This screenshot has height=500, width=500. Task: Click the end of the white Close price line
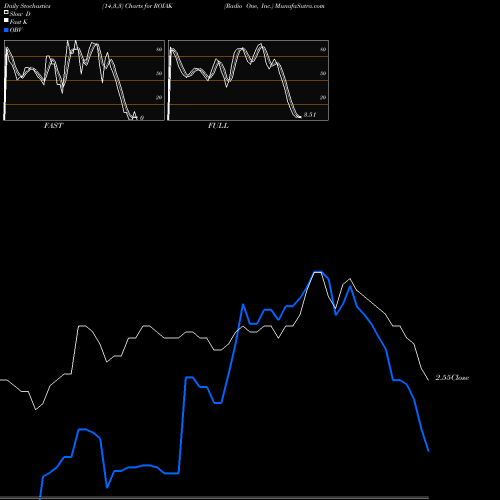point(428,380)
